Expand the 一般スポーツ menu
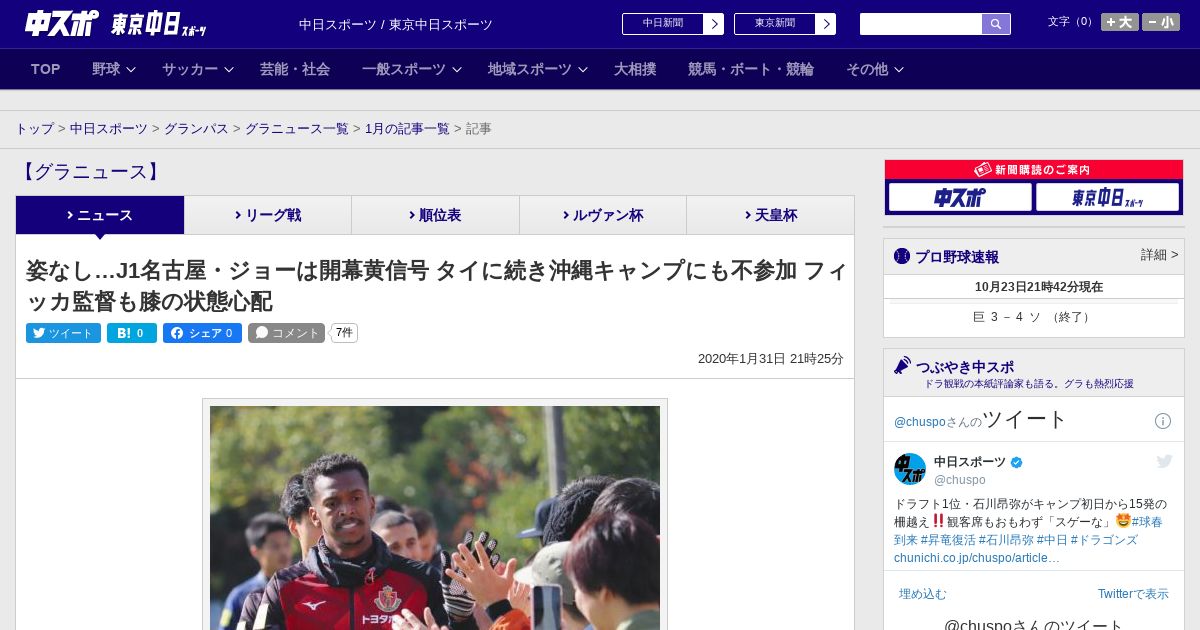The height and width of the screenshot is (630, 1200). point(411,69)
